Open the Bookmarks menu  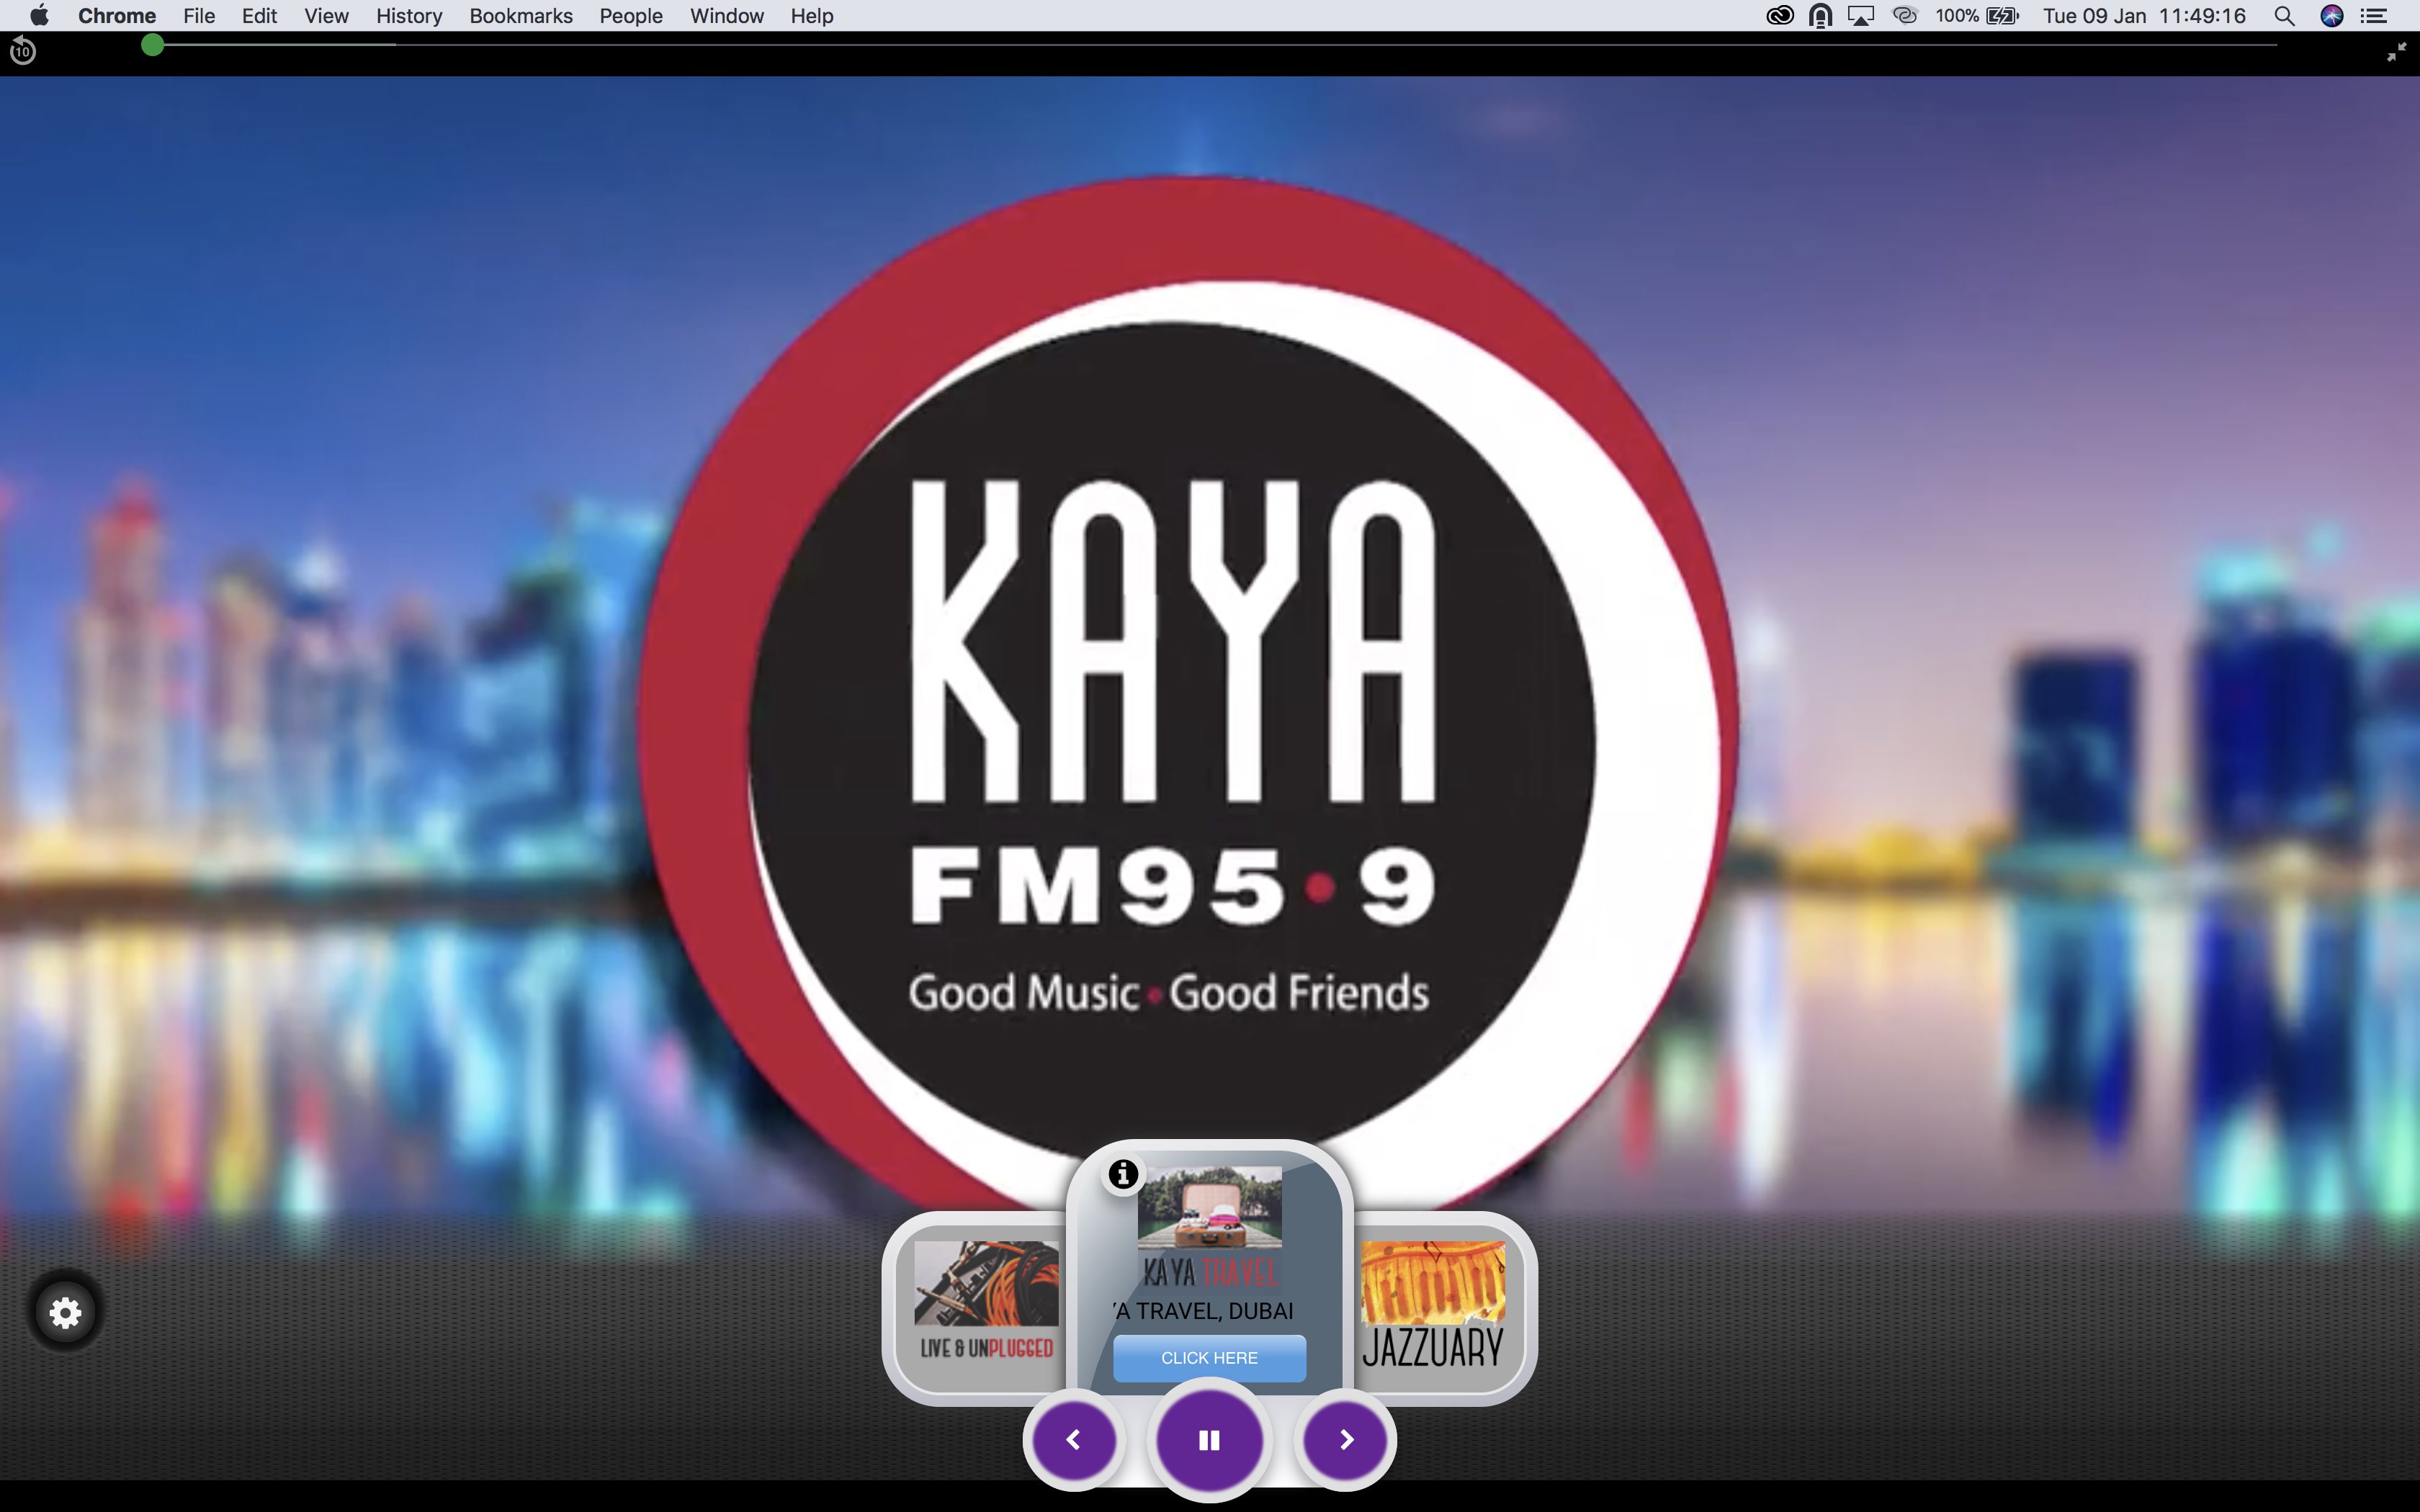(520, 16)
